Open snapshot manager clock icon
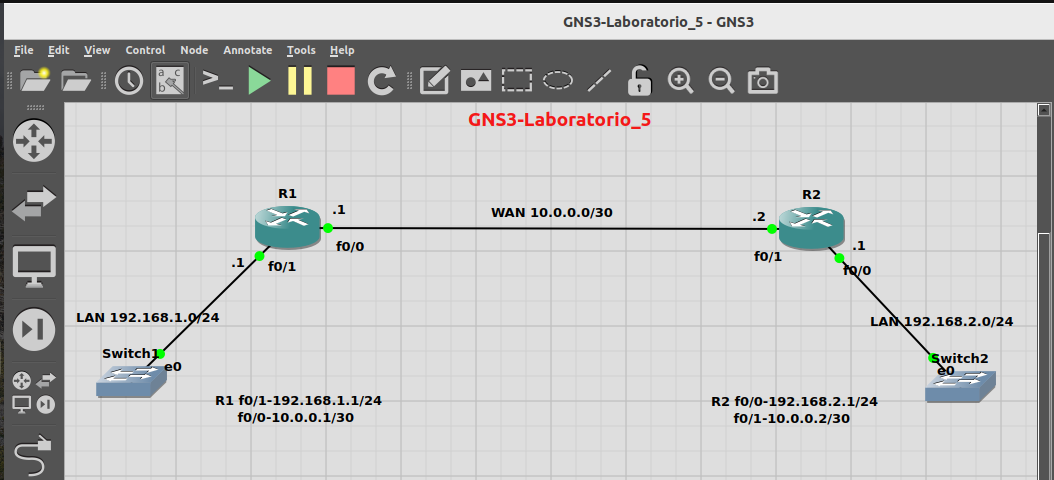Screen dimensions: 1054x480 point(128,81)
